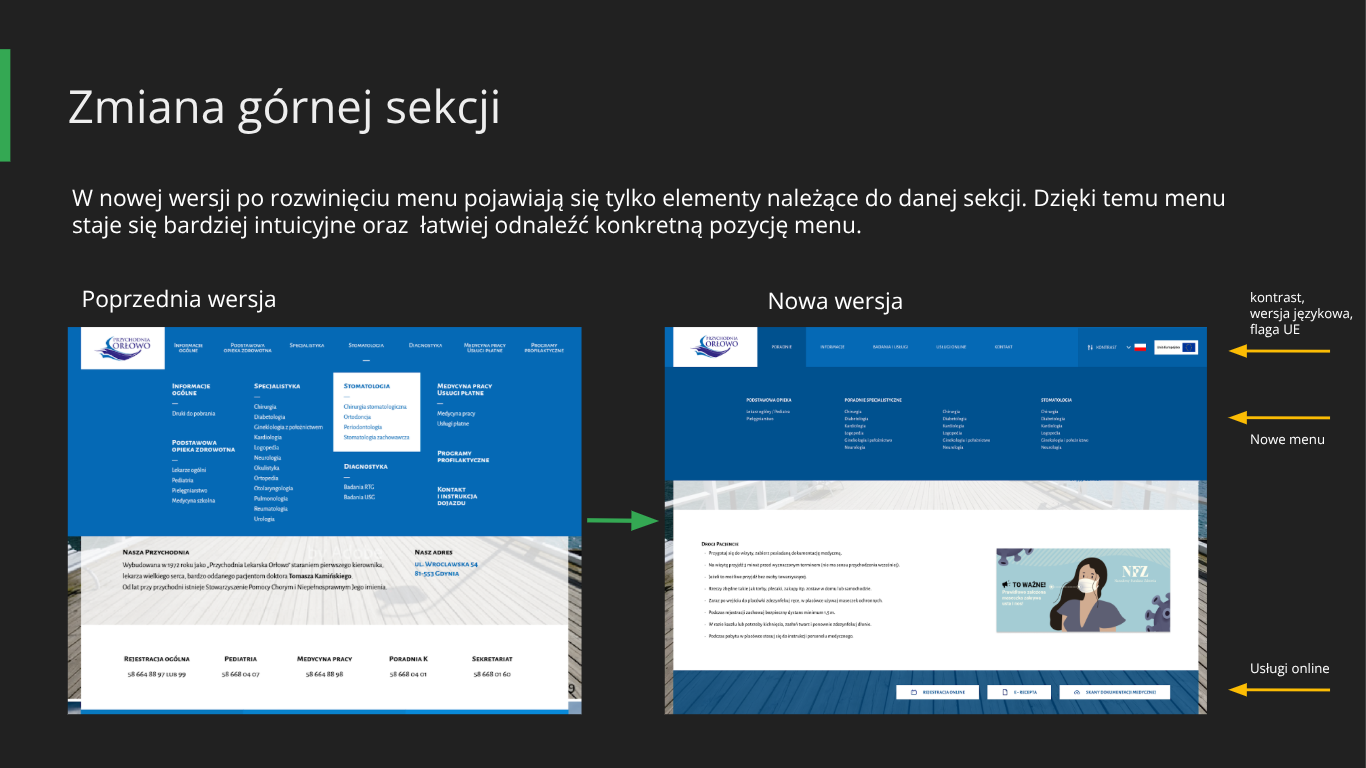1366x768 pixels.
Task: Click the Rejestracja Online button
Action: 936,692
